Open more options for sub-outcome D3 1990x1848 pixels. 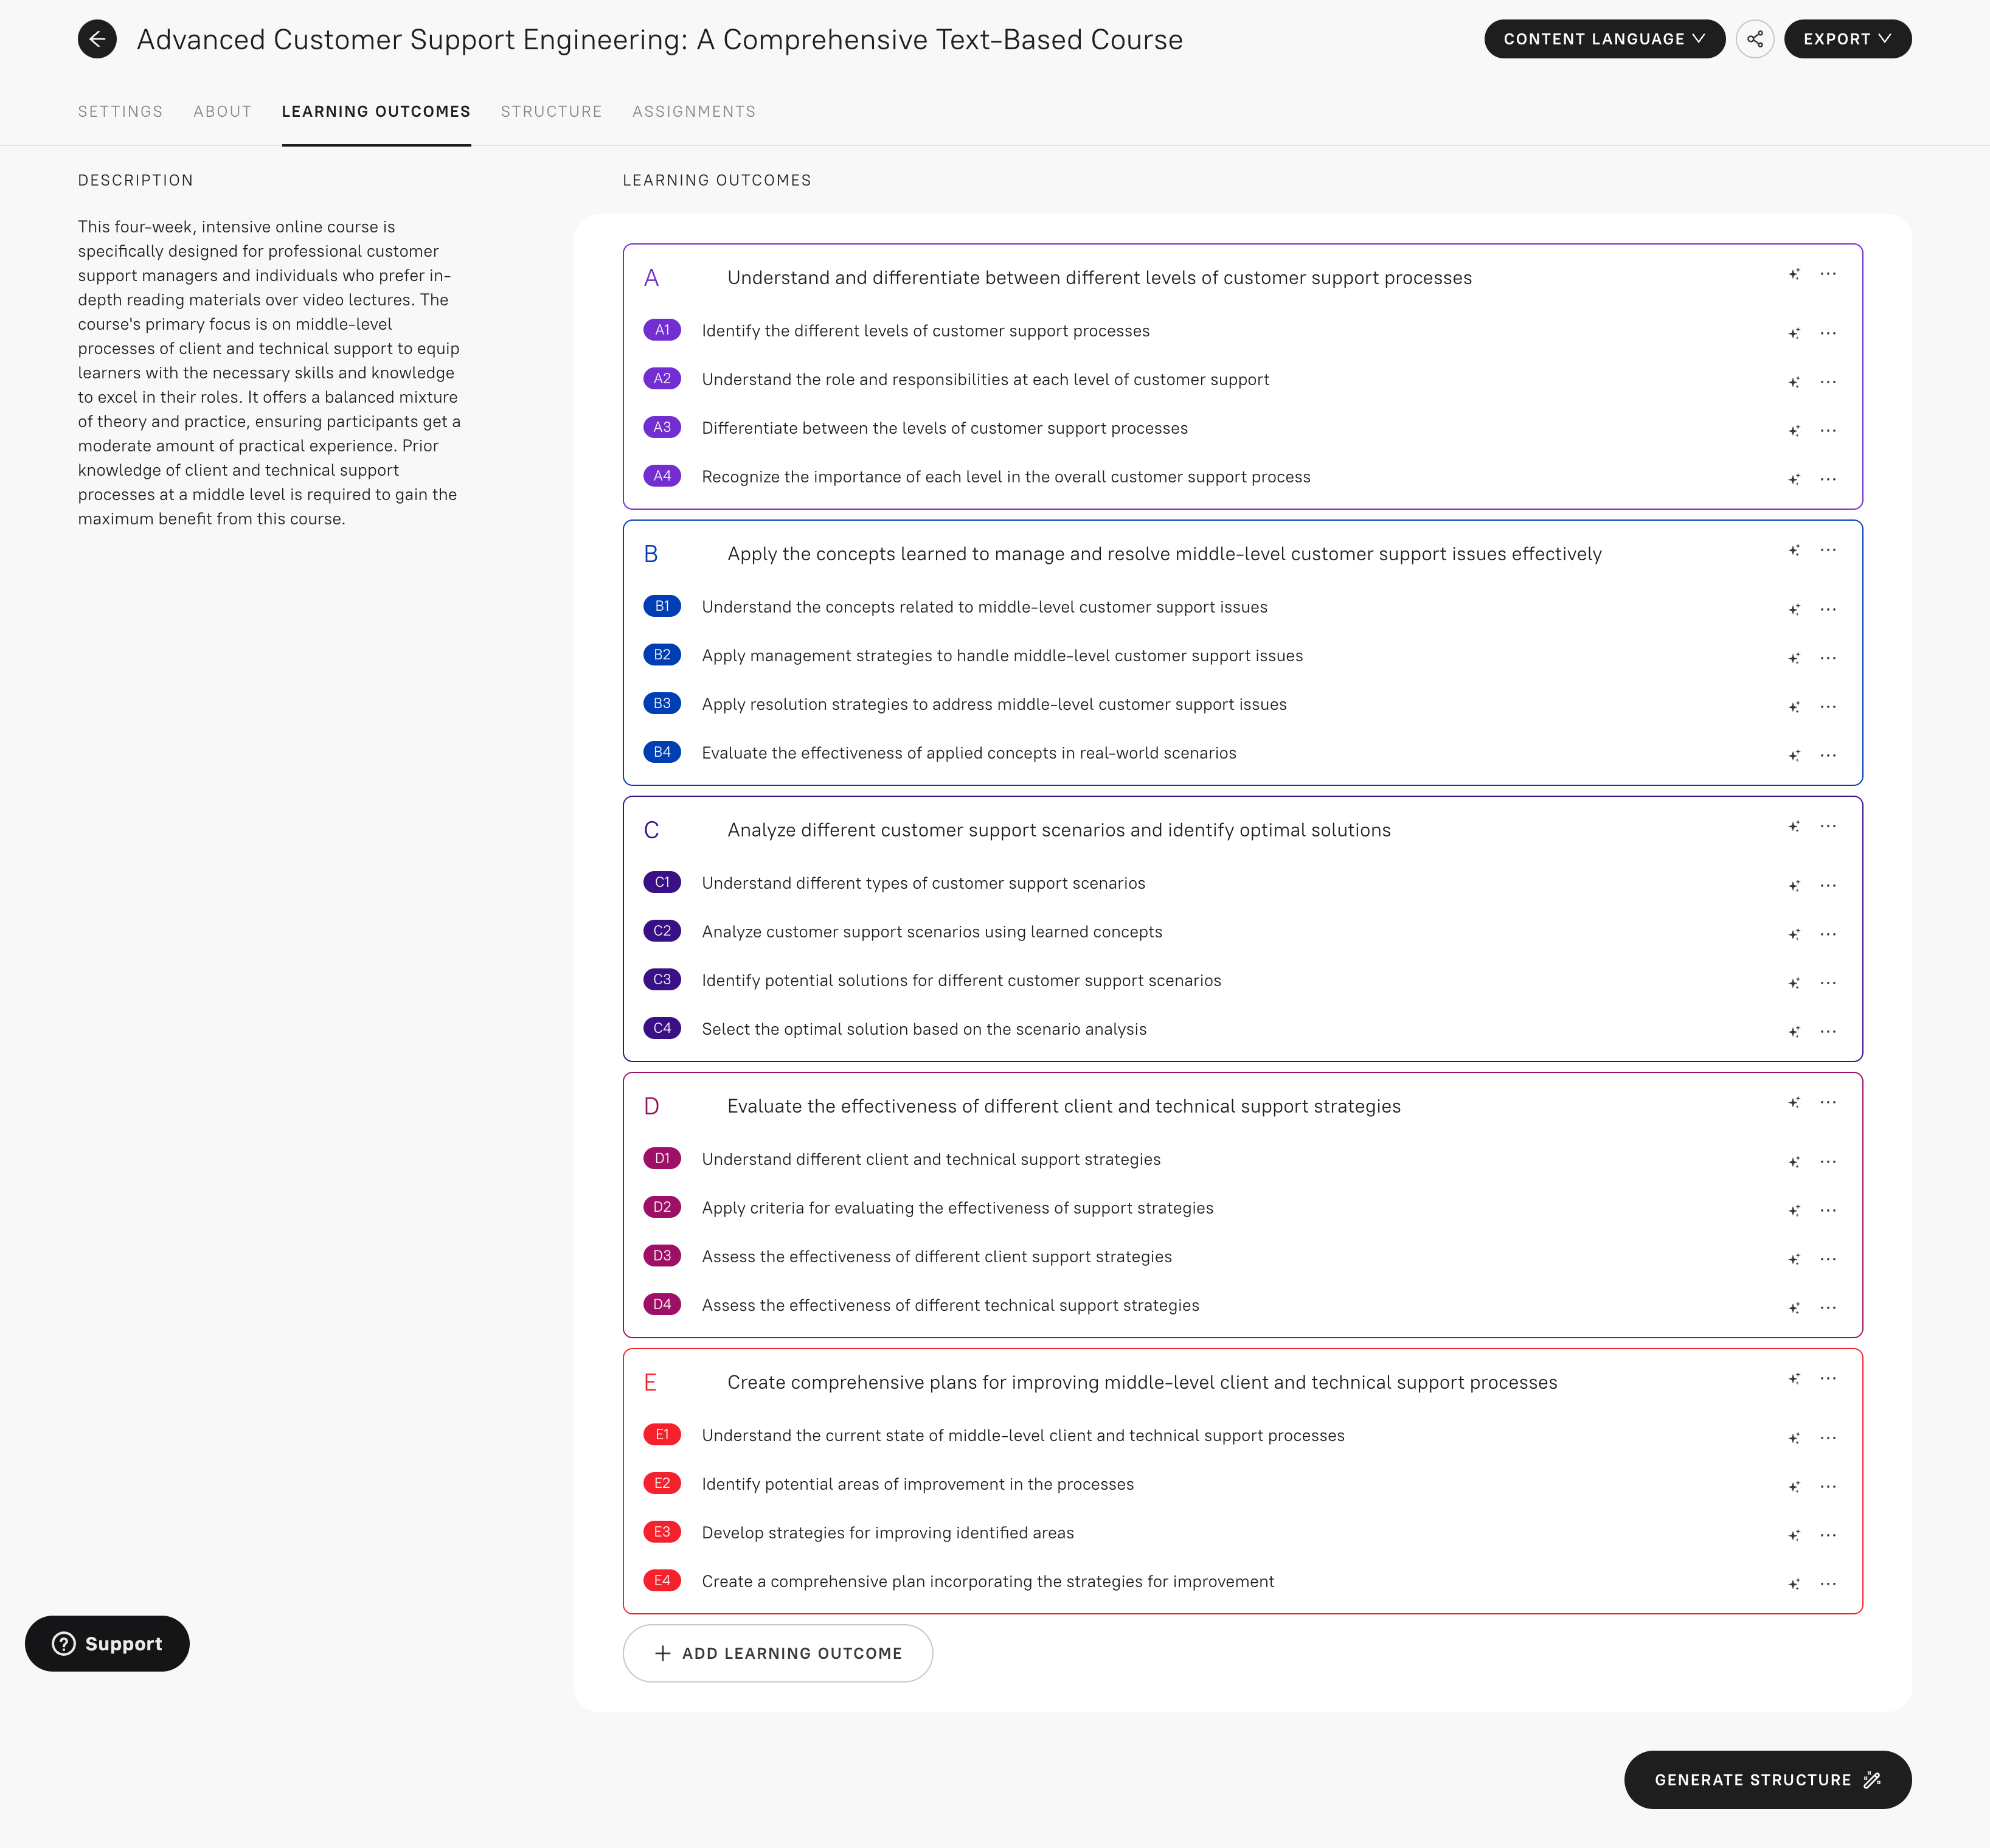coord(1828,1259)
